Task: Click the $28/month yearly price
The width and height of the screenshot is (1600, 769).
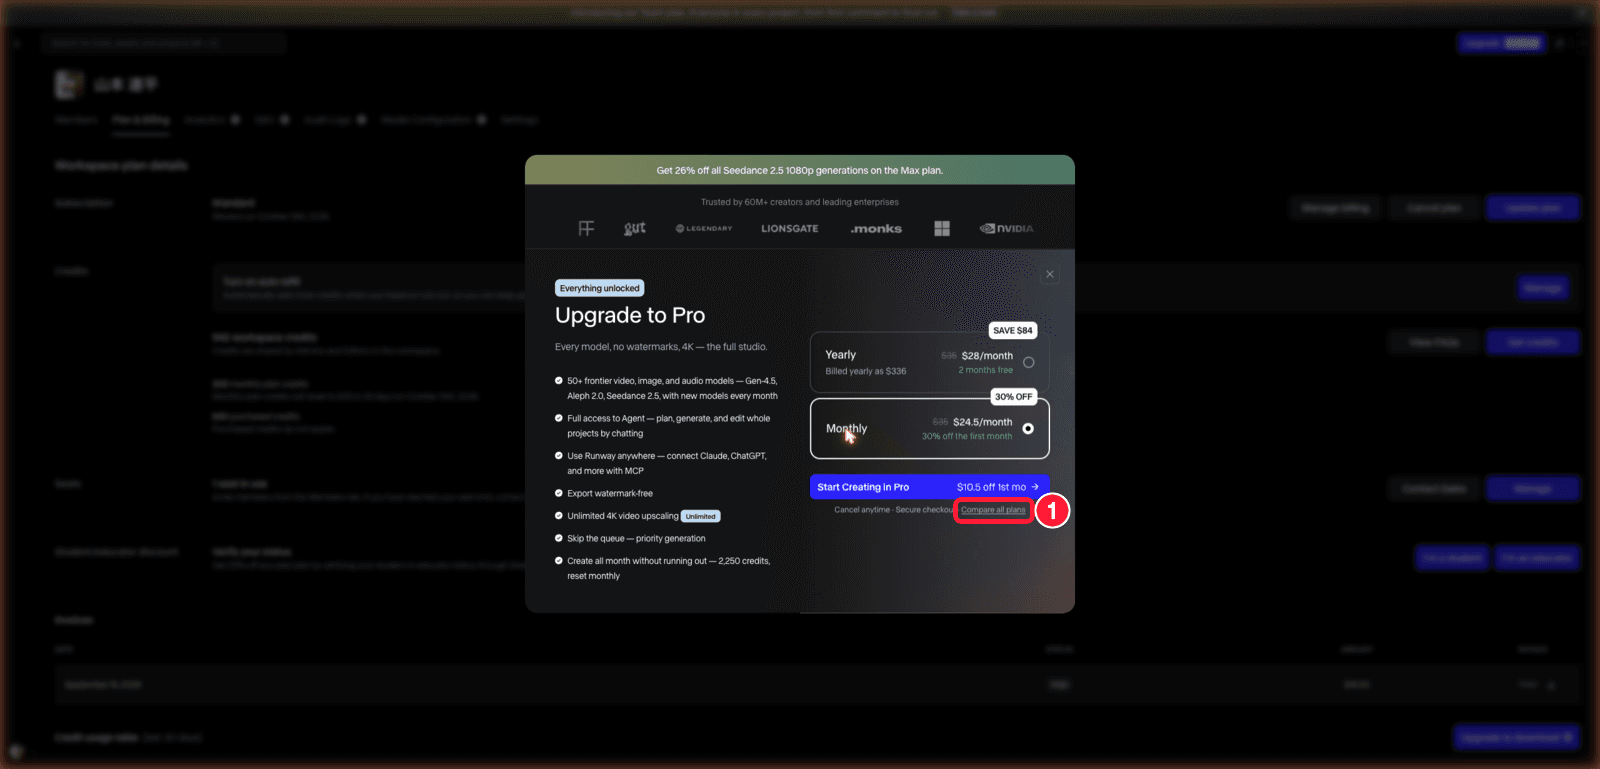Action: coord(987,356)
